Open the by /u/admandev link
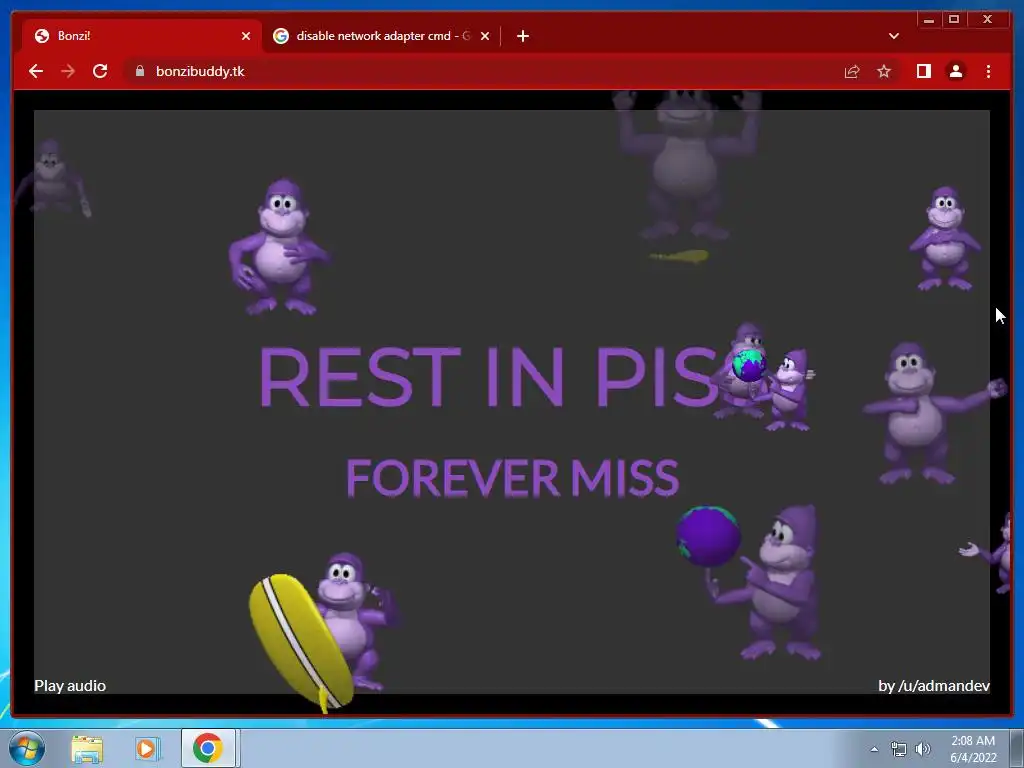Image resolution: width=1024 pixels, height=768 pixels. [934, 686]
